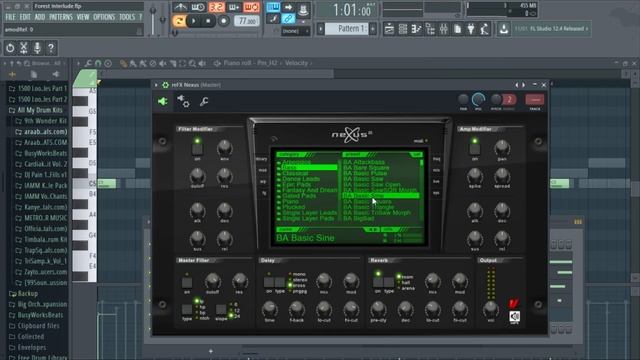Click the countdown 3.2 icon
The image size is (640, 360).
click(217, 7)
